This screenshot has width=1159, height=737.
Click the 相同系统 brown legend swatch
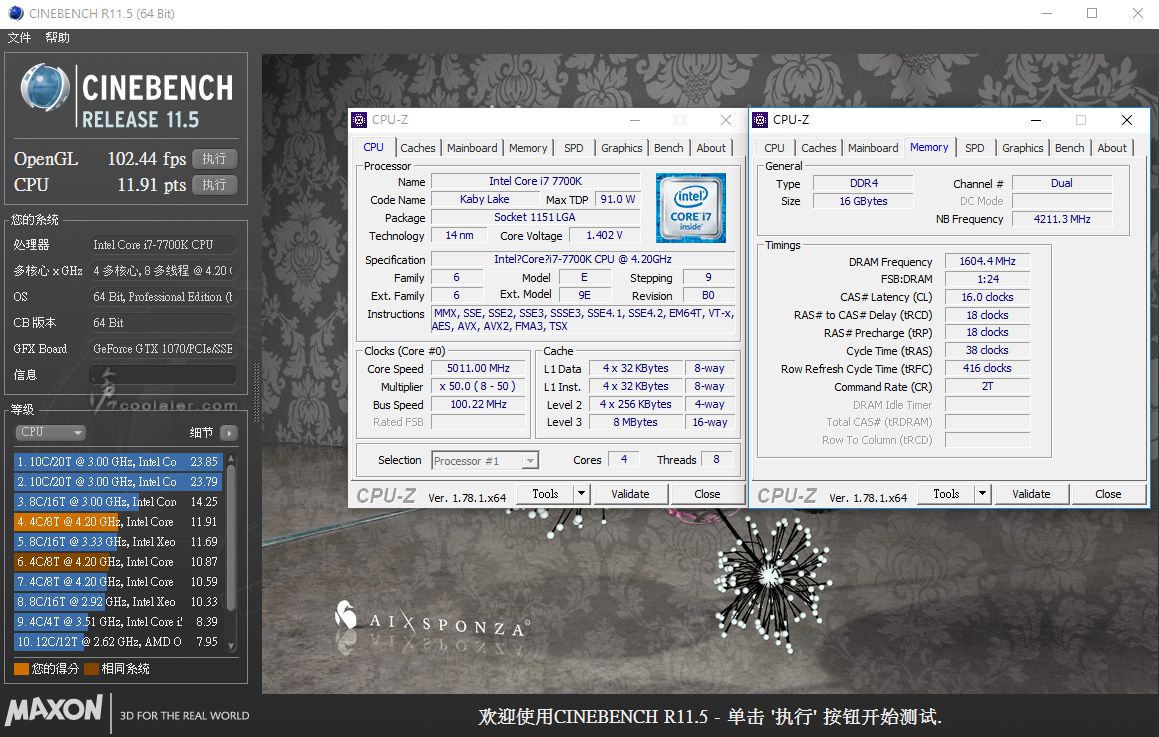coord(92,669)
